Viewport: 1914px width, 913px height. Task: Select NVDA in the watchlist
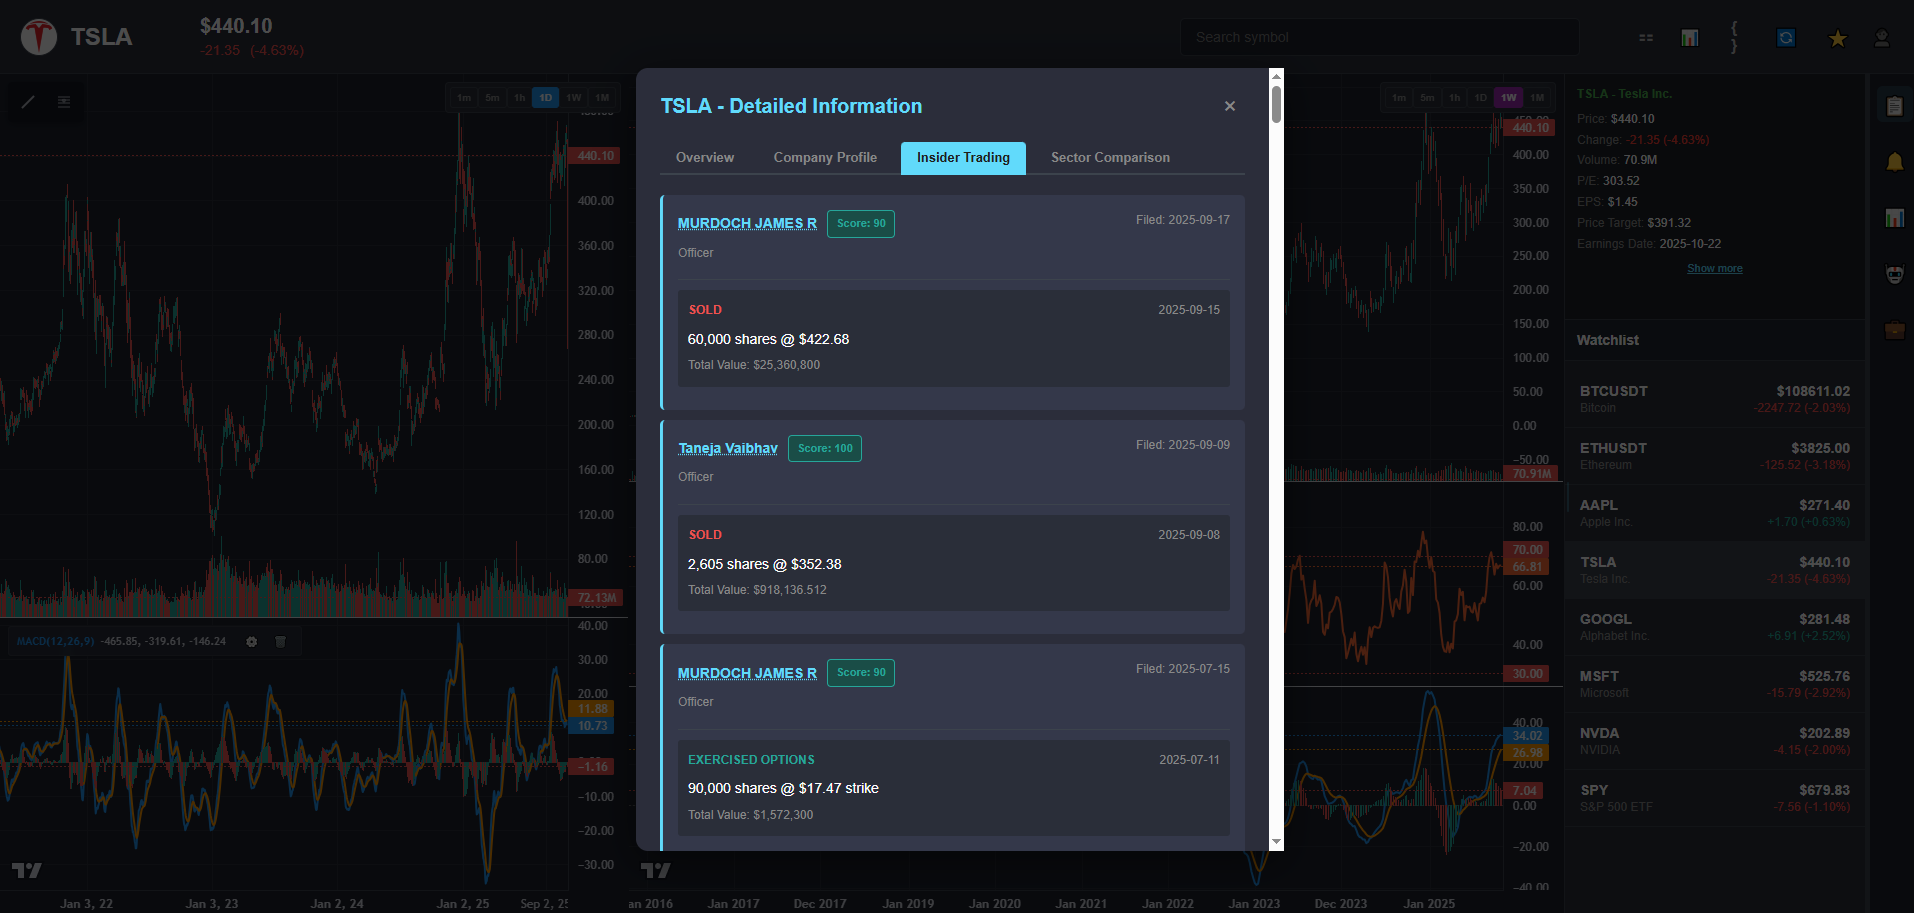click(x=1714, y=741)
